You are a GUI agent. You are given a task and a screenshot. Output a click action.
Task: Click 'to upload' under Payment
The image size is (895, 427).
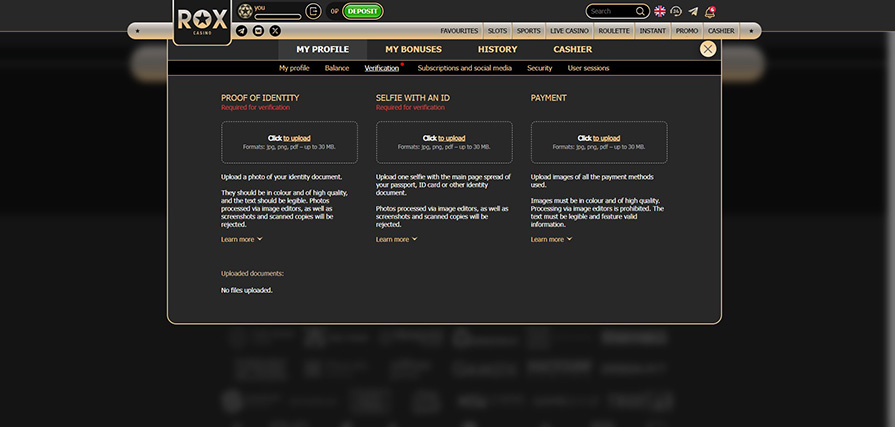tap(606, 138)
